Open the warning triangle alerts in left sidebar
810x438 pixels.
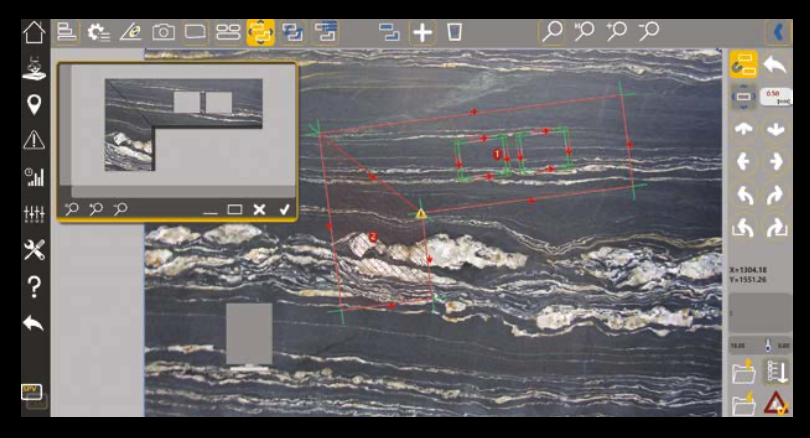34,140
